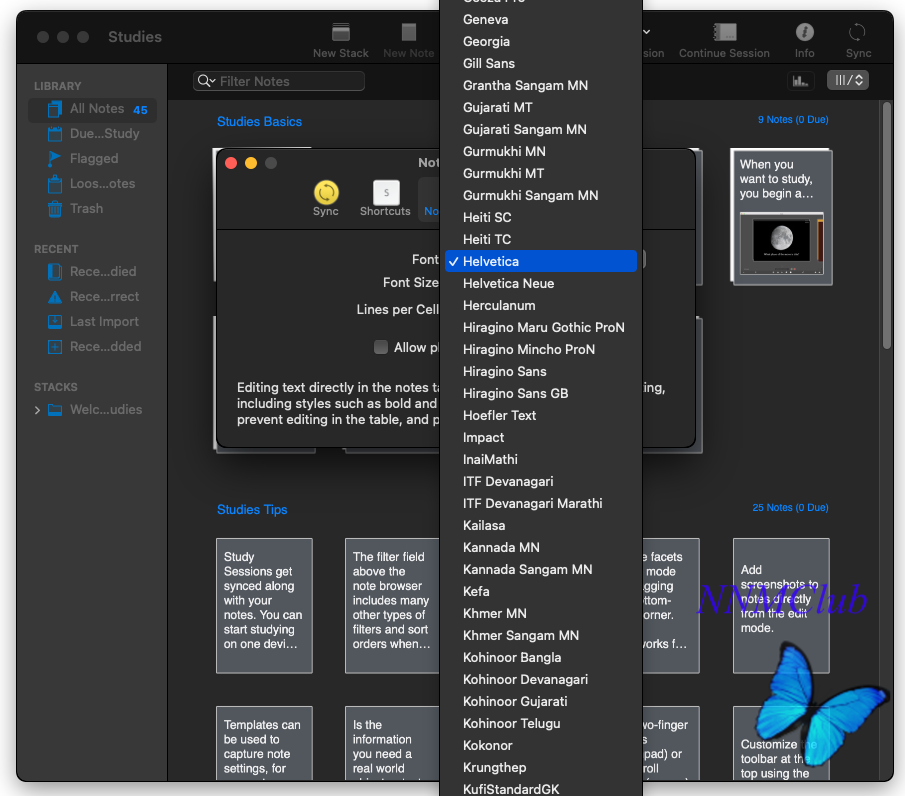This screenshot has width=905, height=796.
Task: Select Kohinoor Bangla font
Action: [x=541, y=657]
